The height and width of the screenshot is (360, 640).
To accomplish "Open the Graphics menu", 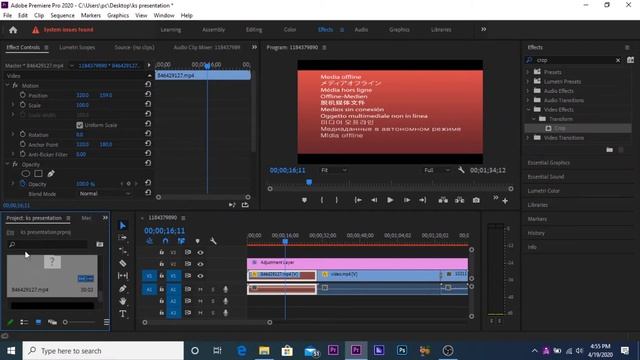I will pos(118,15).
